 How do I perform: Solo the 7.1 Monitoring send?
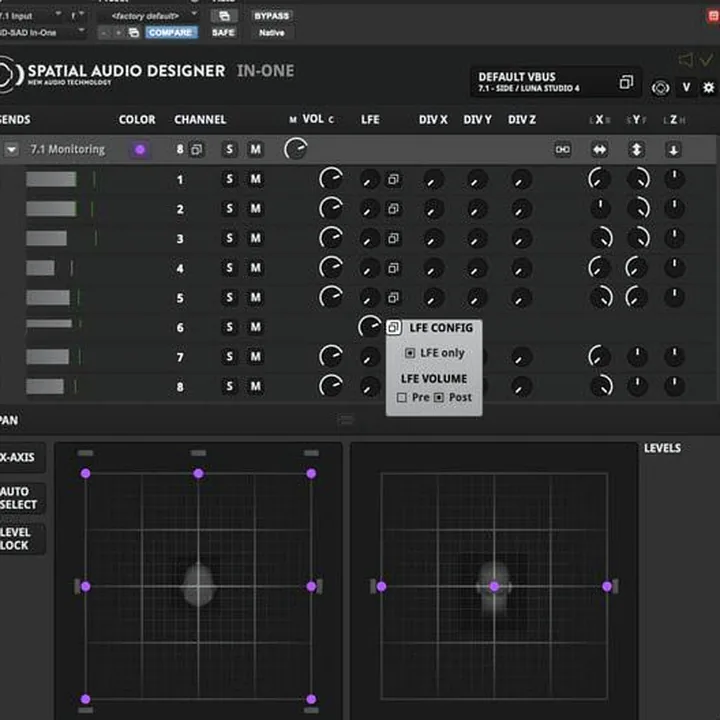coord(229,149)
